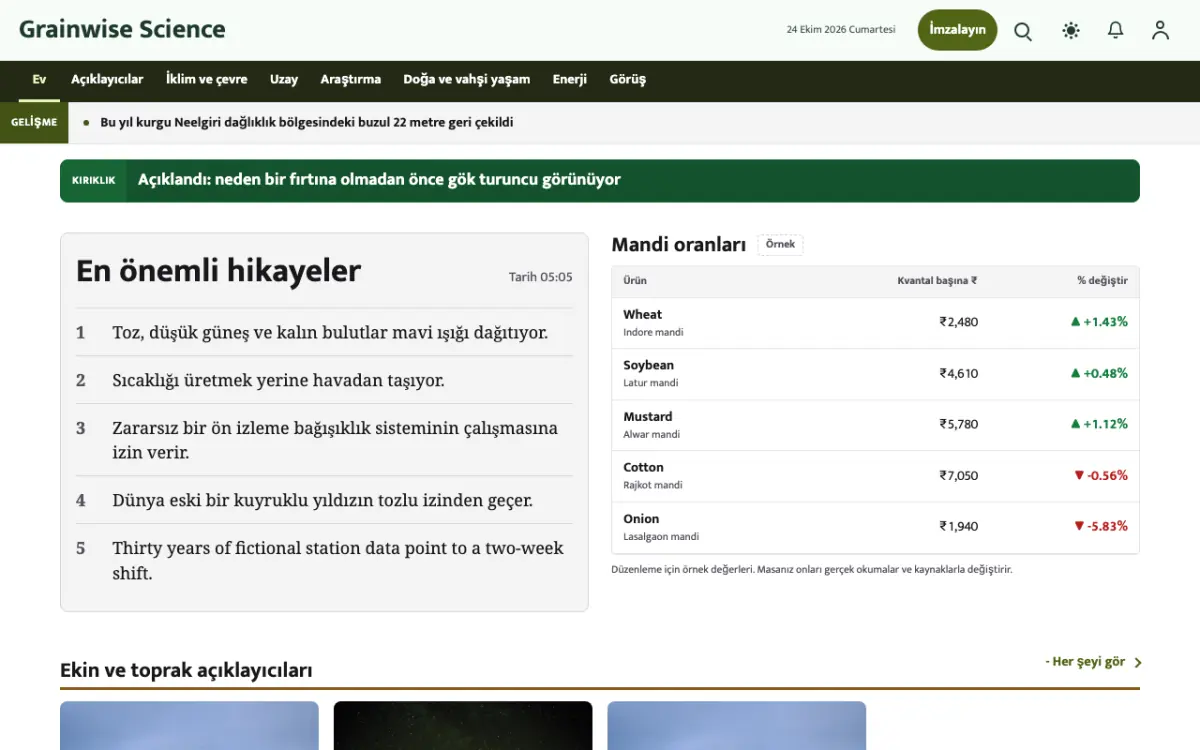Open Doğa ve vahşi yaşam section

[x=467, y=80]
